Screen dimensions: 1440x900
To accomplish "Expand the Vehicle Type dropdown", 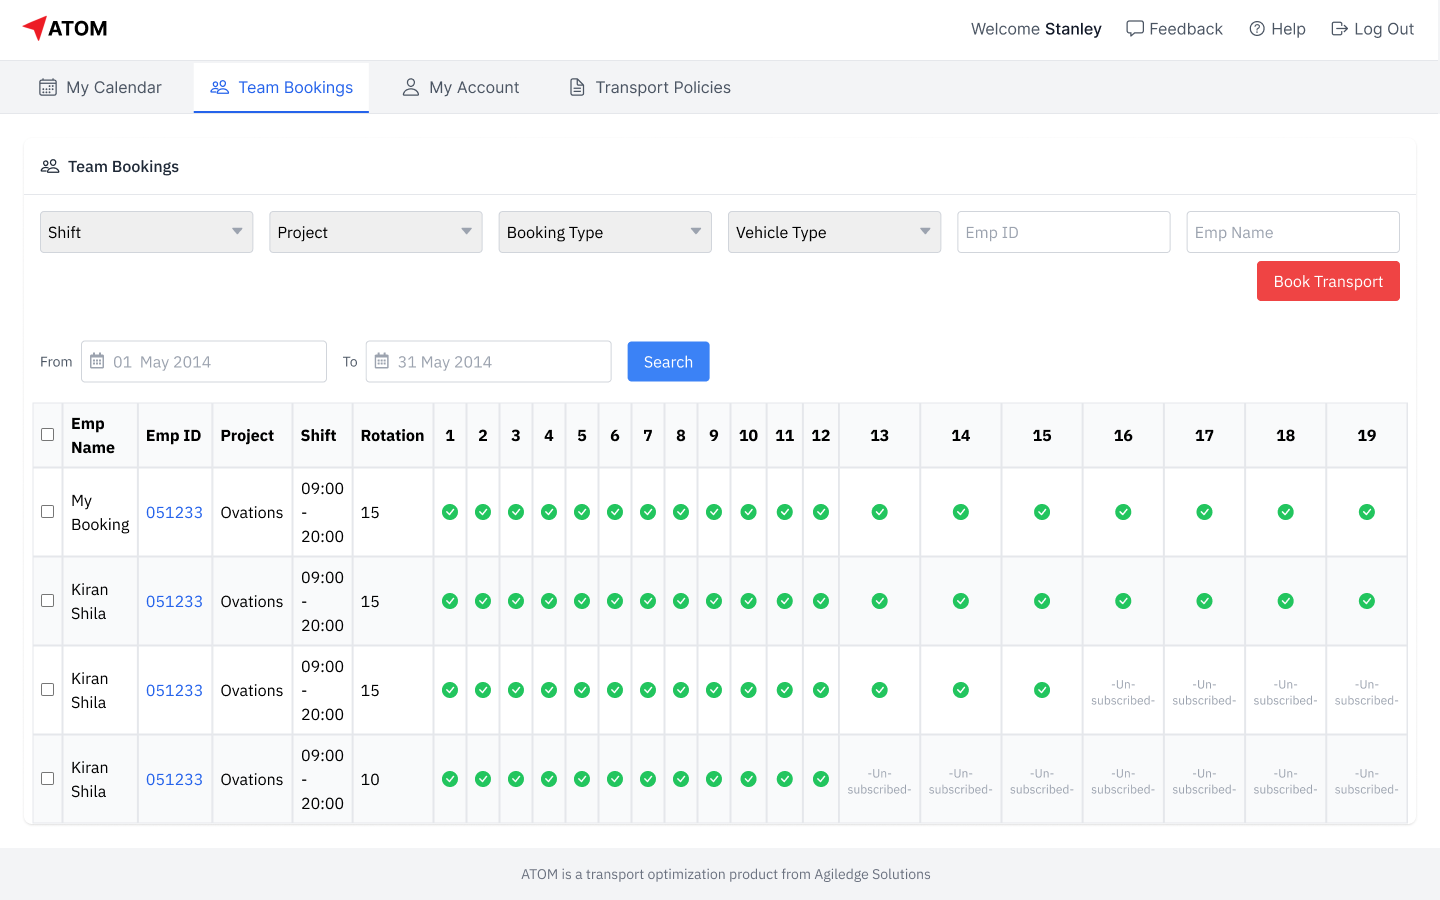I will coord(834,232).
